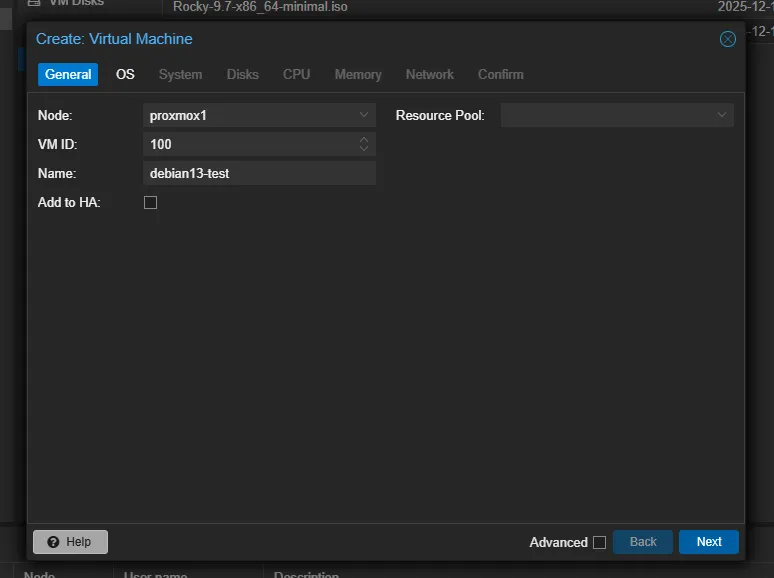The height and width of the screenshot is (578, 774).
Task: Switch to the CPU tab
Action: tap(296, 74)
